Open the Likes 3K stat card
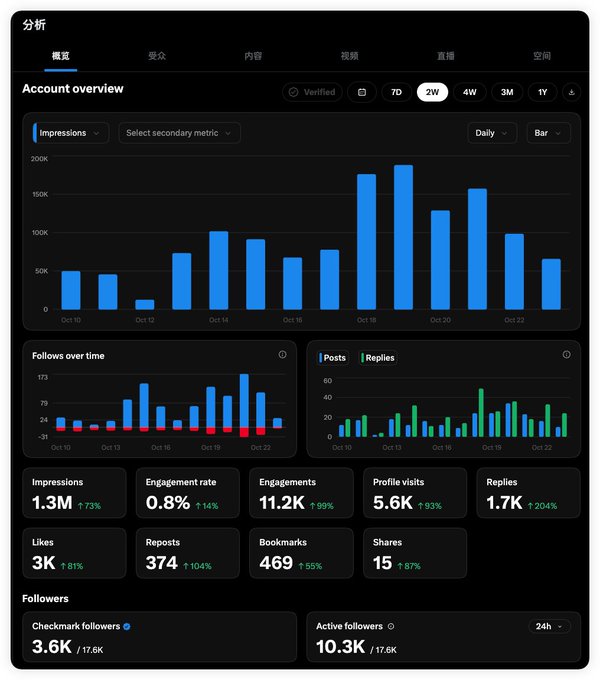600x680 pixels. [x=74, y=553]
